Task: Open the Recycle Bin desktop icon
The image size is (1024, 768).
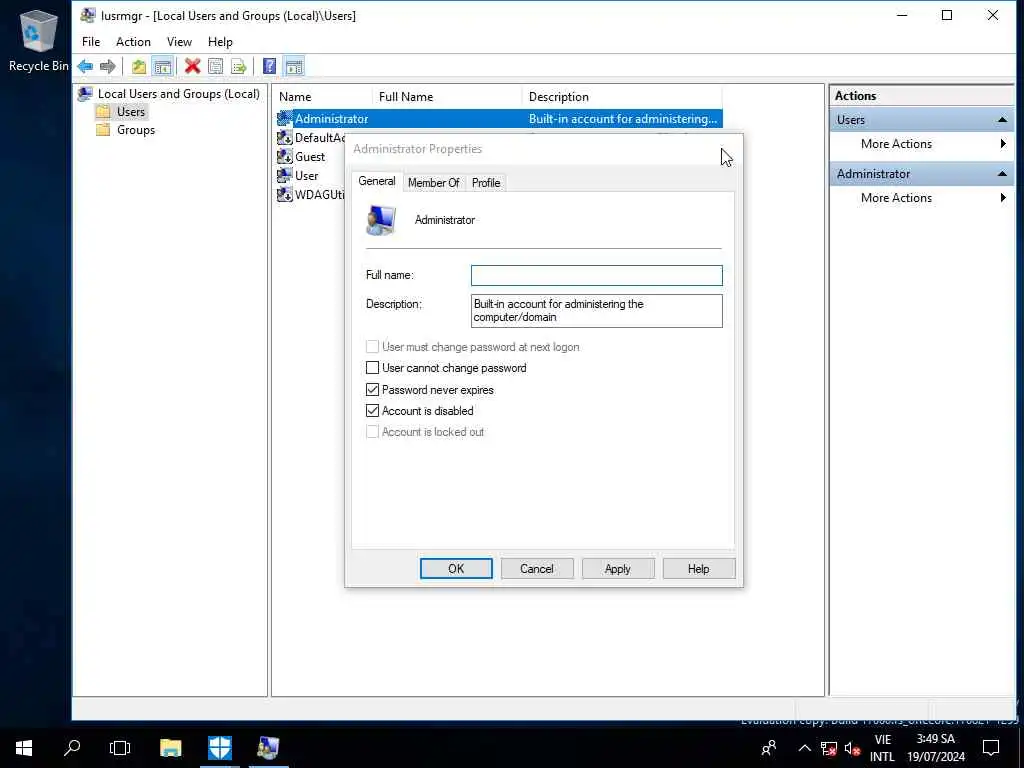Action: pos(37,40)
